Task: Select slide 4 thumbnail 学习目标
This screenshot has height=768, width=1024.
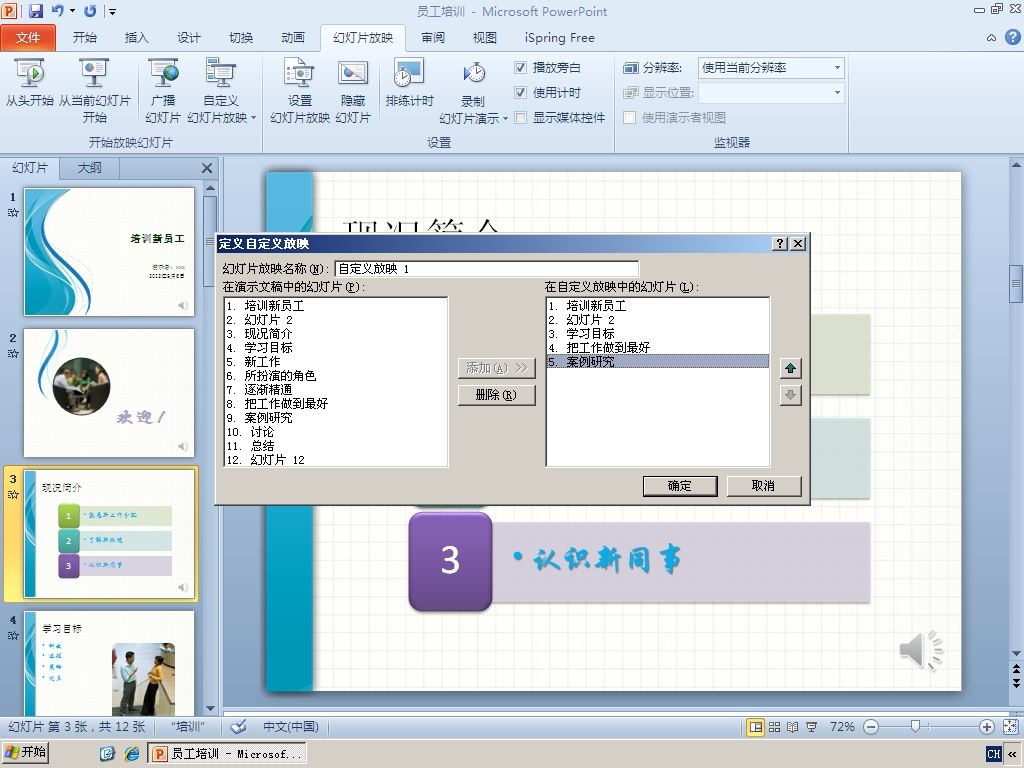Action: [110, 663]
